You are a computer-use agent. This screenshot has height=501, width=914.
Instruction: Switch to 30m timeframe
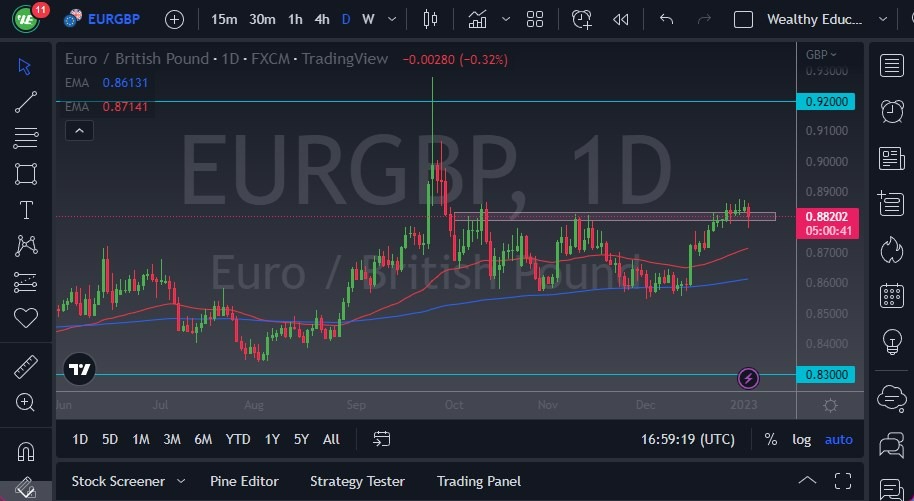pyautogui.click(x=262, y=19)
